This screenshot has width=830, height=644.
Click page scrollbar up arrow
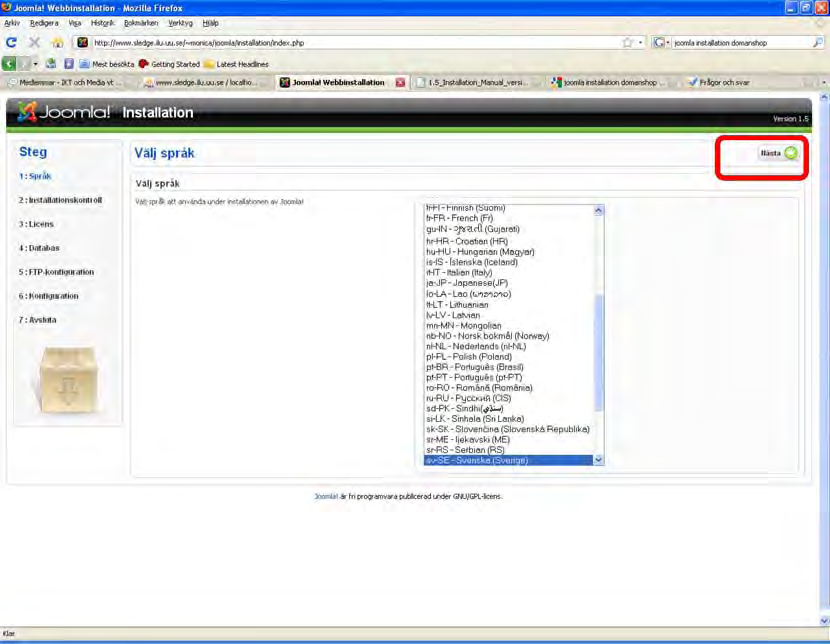pos(824,97)
